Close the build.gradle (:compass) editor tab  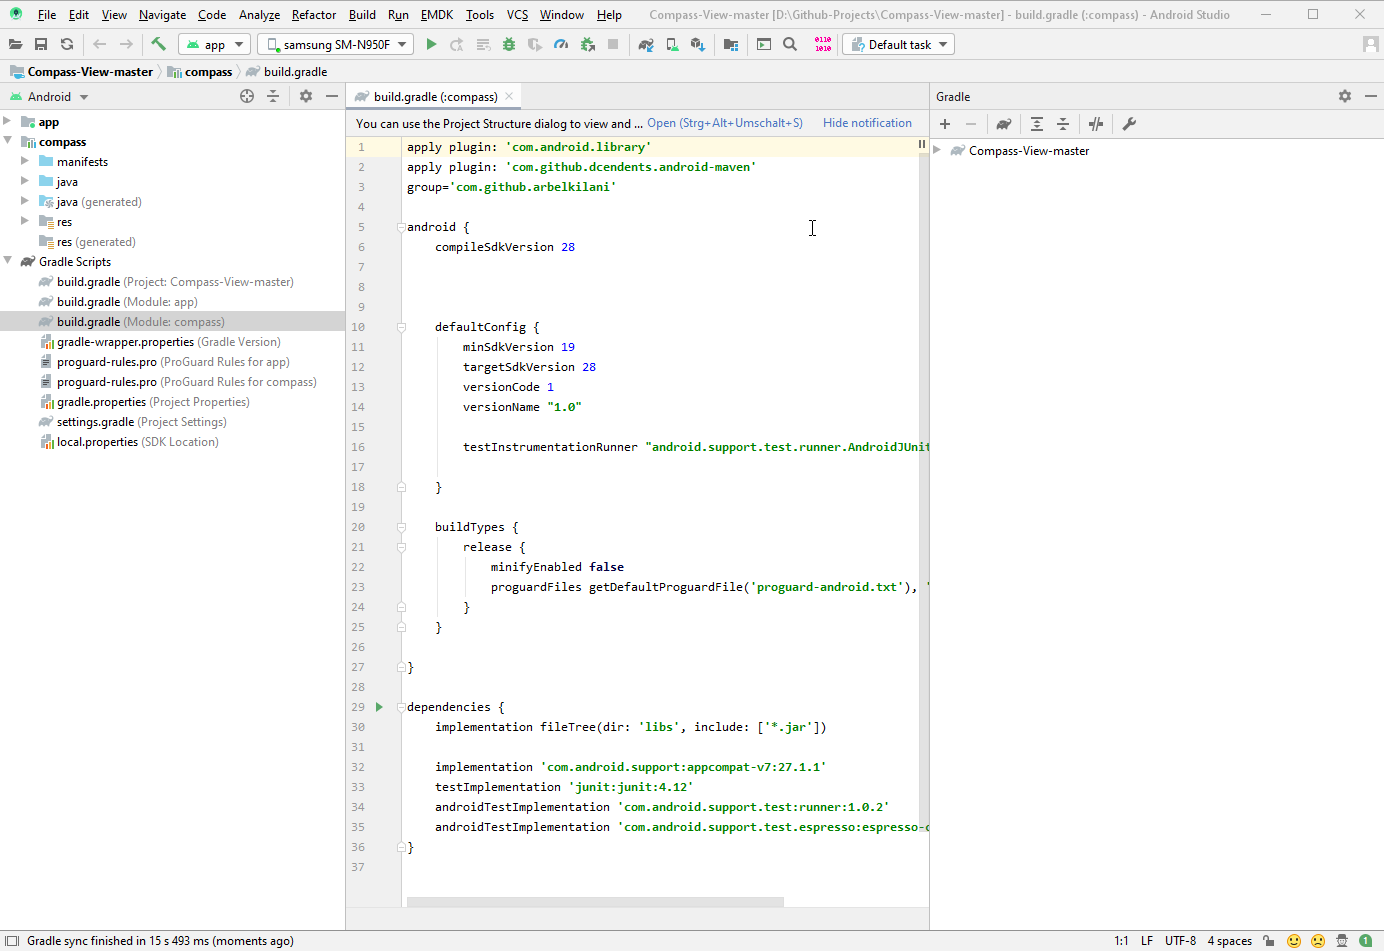pyautogui.click(x=509, y=96)
